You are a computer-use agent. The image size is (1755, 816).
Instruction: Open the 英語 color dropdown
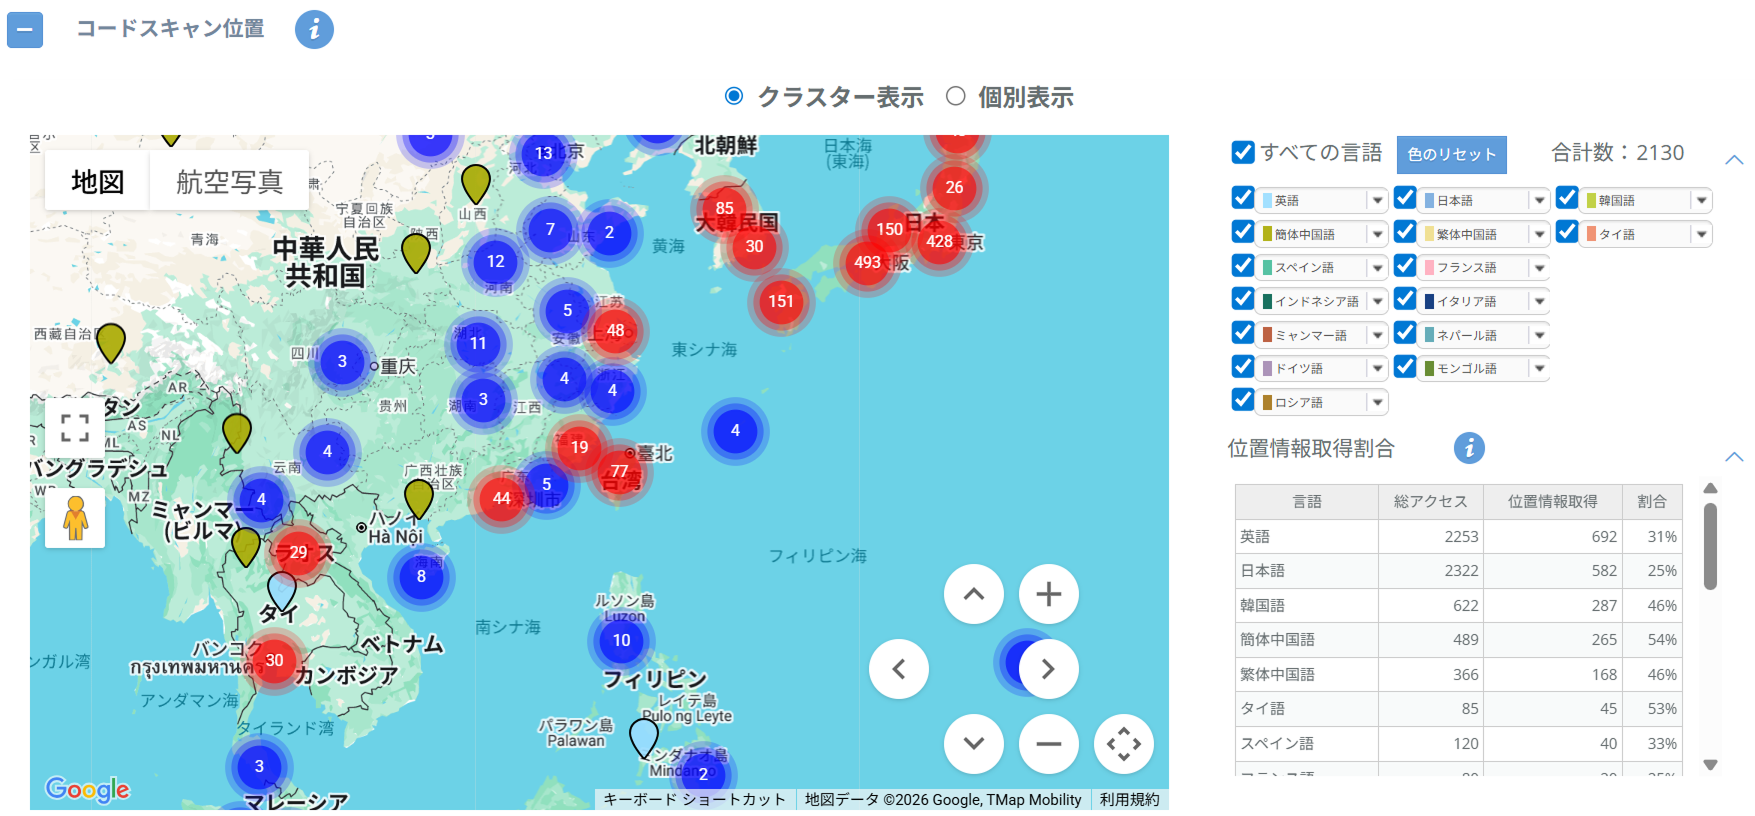coord(1377,201)
